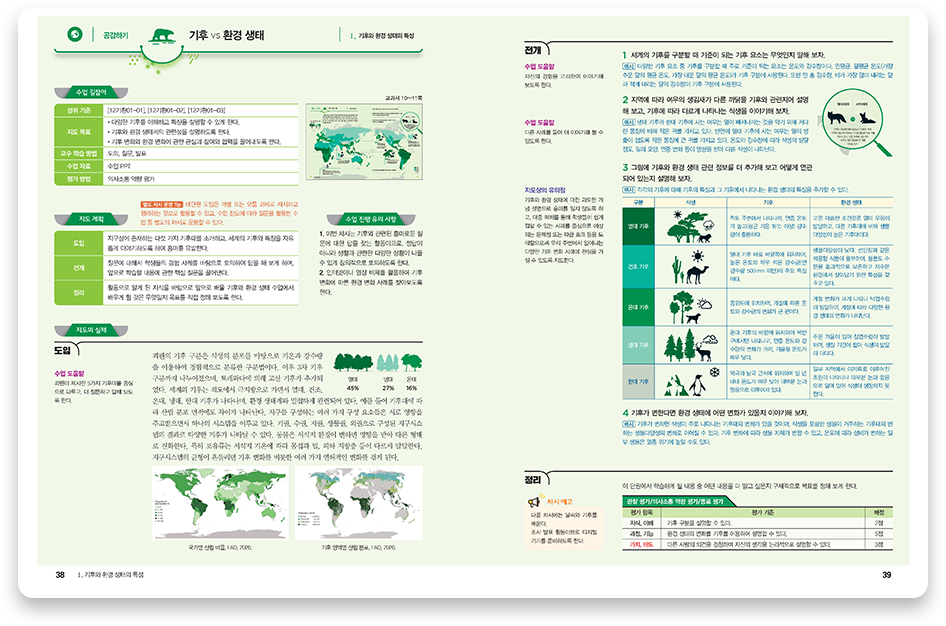Click the 수업 PPT cell

tap(201, 166)
